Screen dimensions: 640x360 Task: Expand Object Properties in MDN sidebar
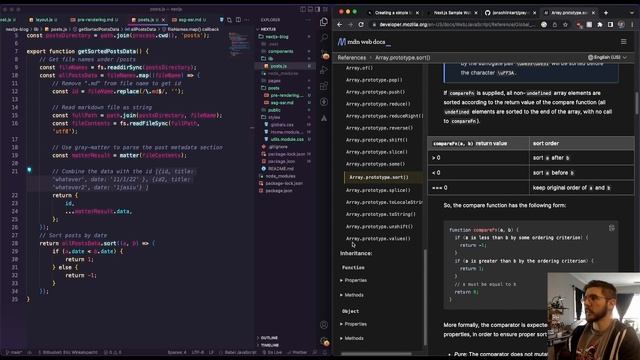[x=353, y=324]
